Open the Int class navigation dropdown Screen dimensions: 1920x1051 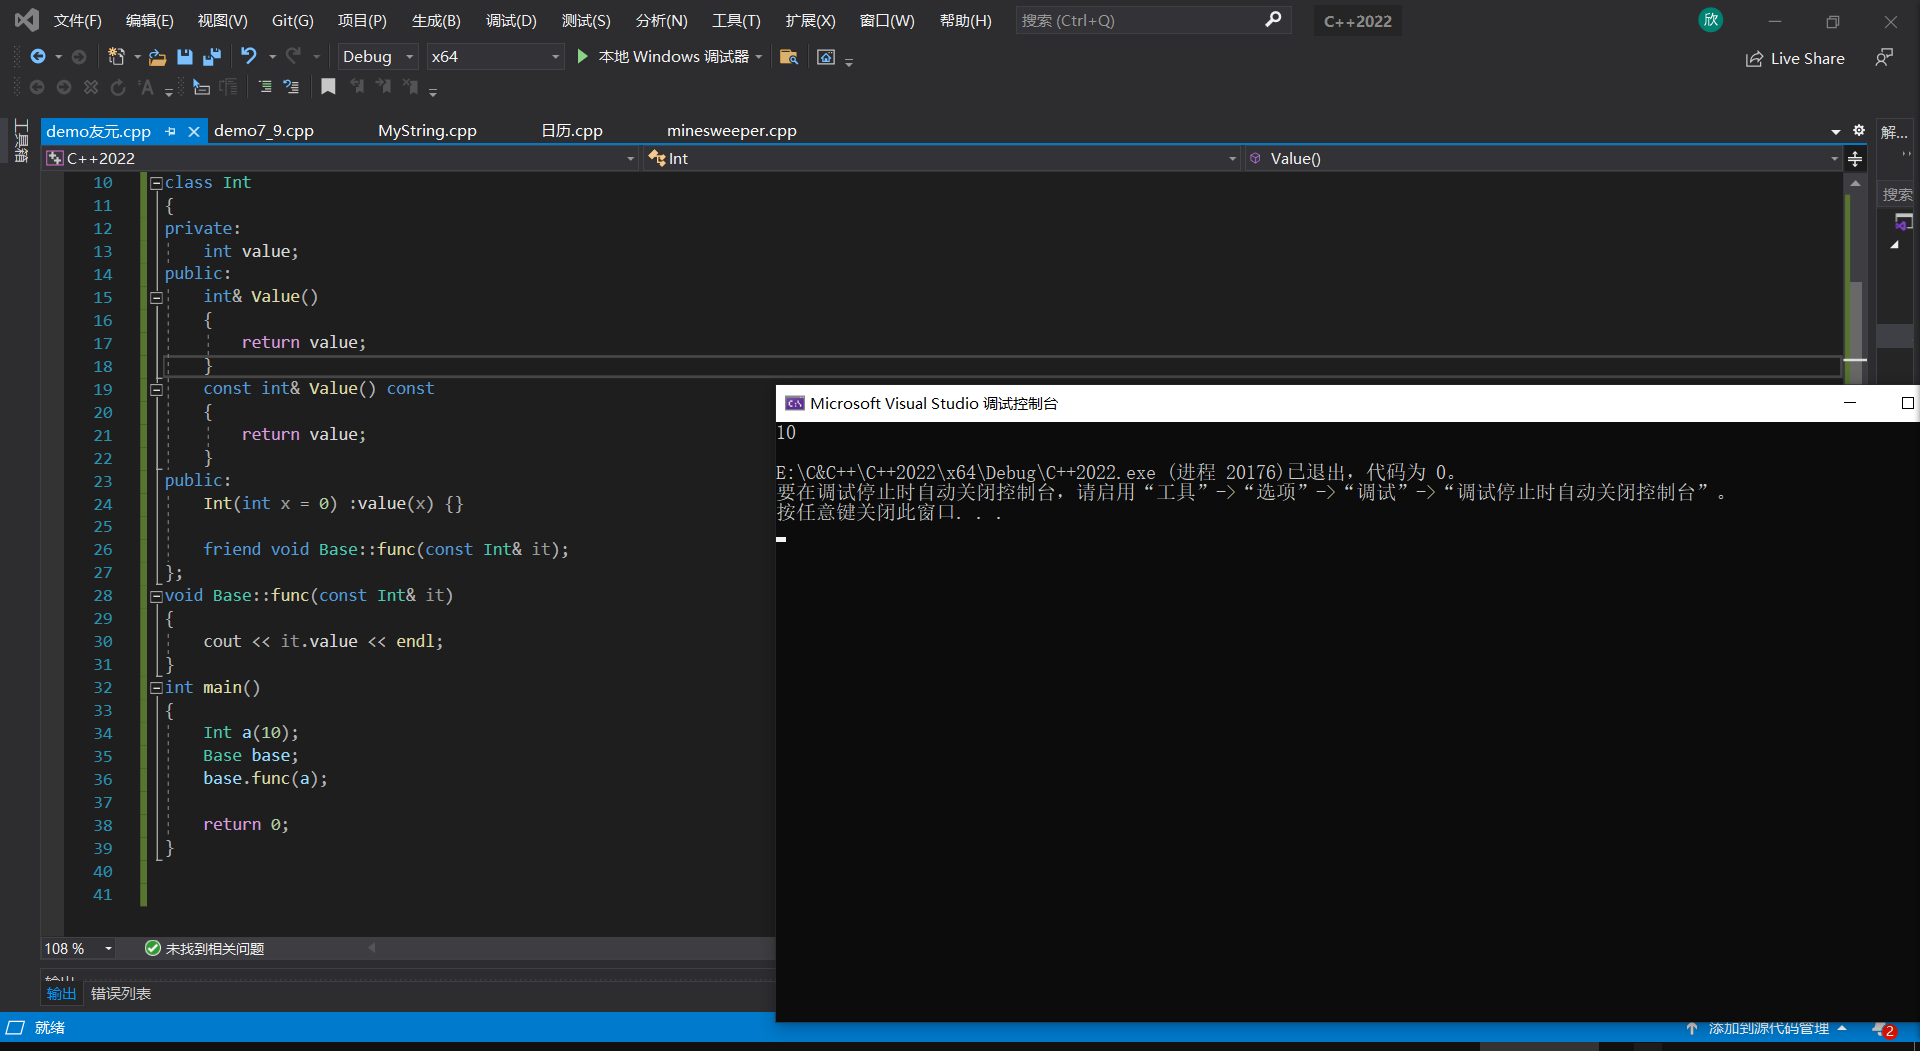pyautogui.click(x=942, y=159)
